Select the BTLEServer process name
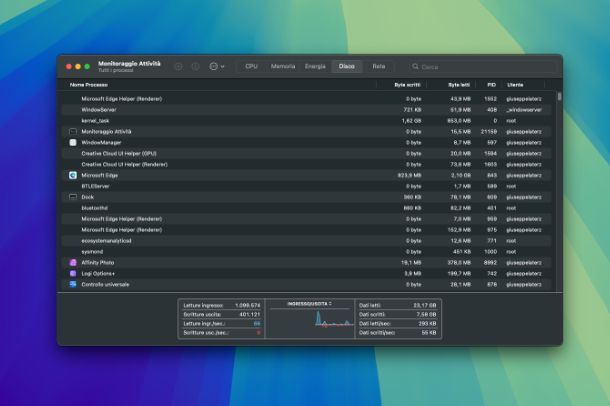The width and height of the screenshot is (610, 406). 95,186
